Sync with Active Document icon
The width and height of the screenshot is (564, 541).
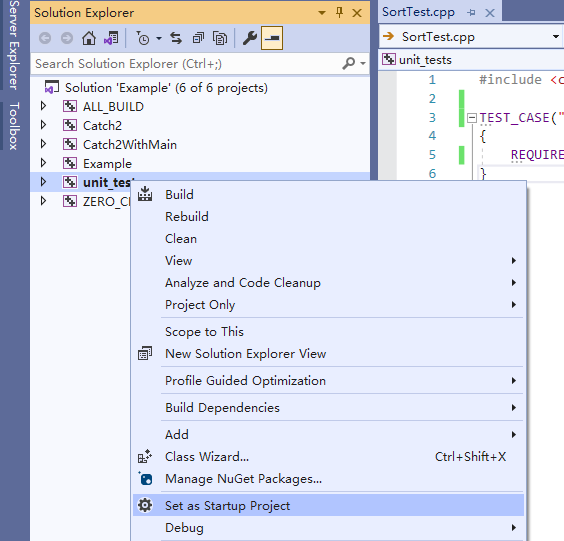coord(176,38)
